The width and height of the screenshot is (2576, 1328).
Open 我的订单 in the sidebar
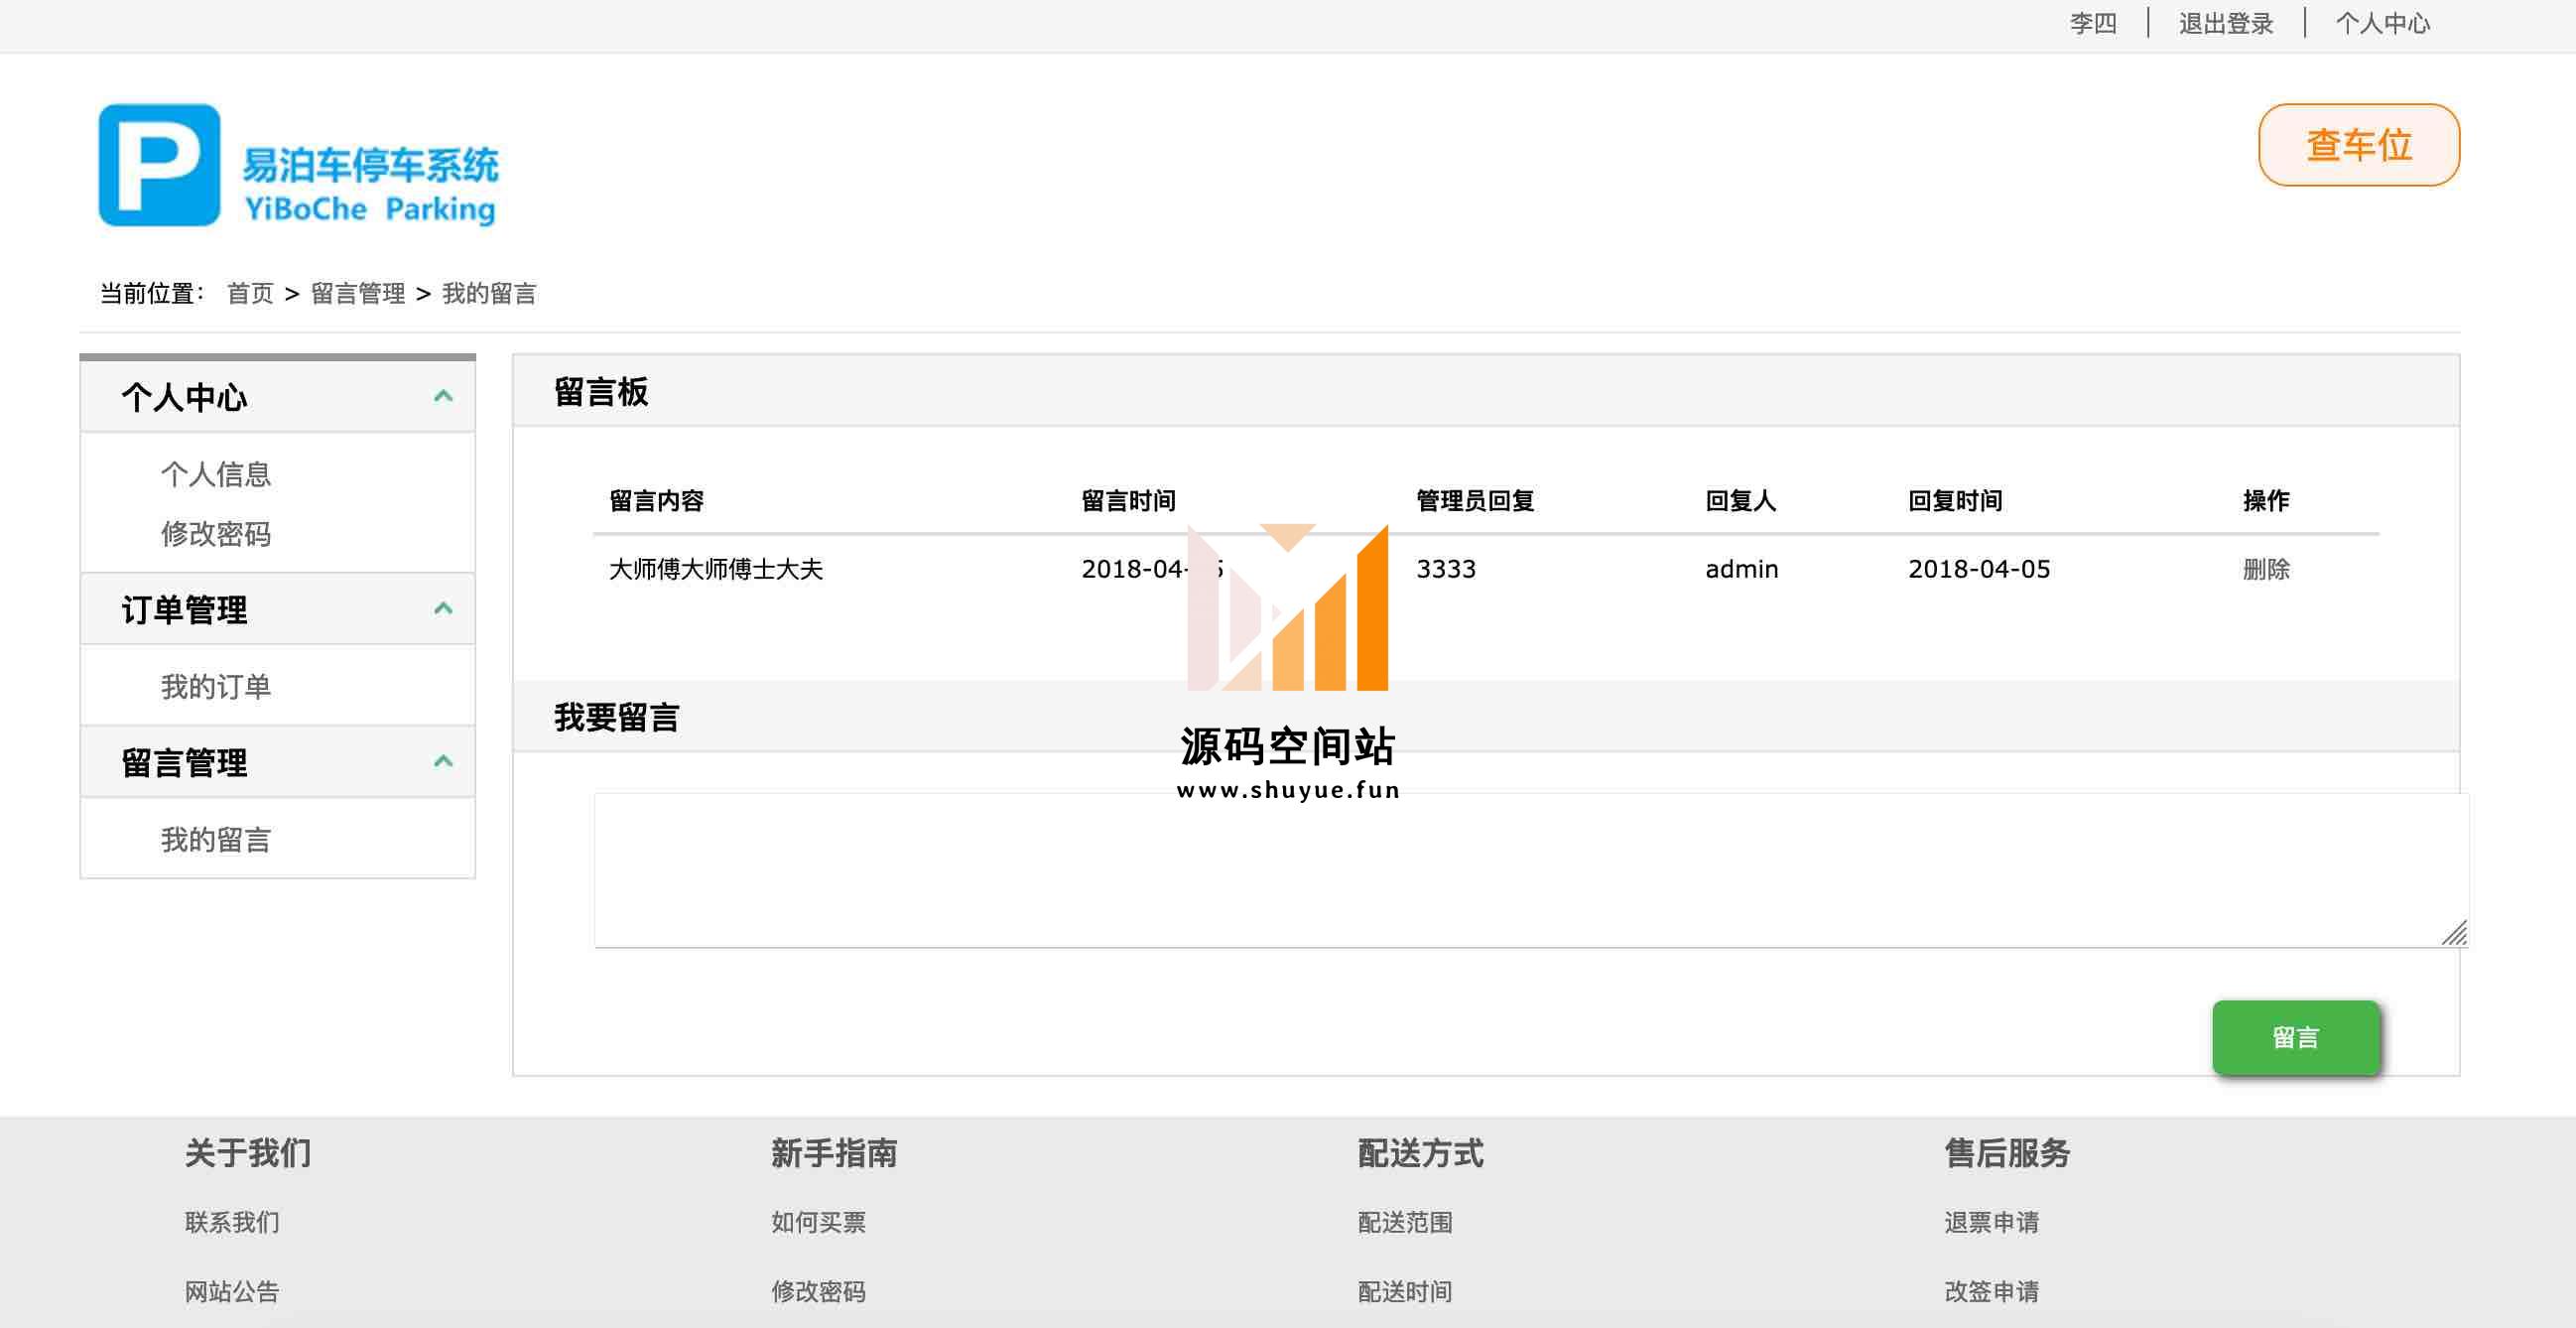216,687
